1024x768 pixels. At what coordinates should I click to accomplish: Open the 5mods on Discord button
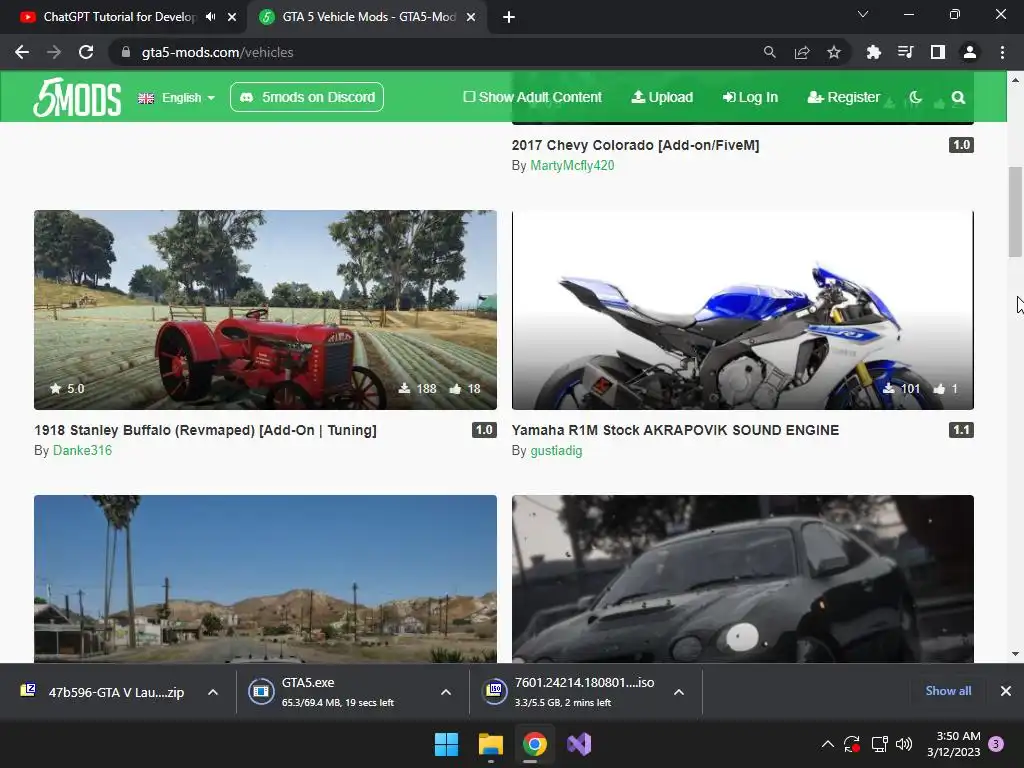click(307, 97)
